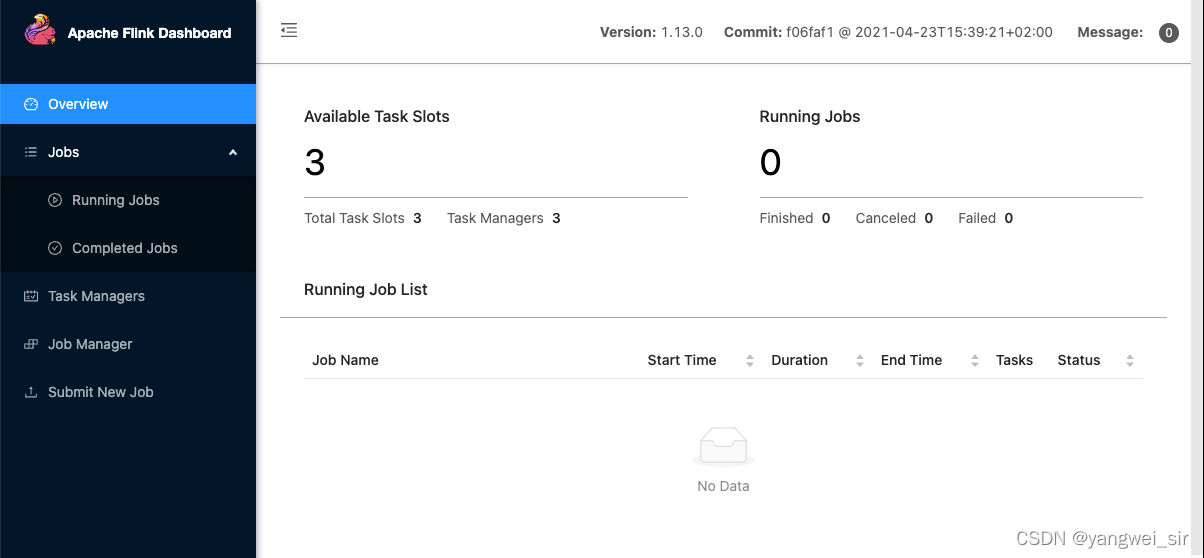Image resolution: width=1204 pixels, height=558 pixels.
Task: Click the Task Managers count label
Action: [495, 218]
